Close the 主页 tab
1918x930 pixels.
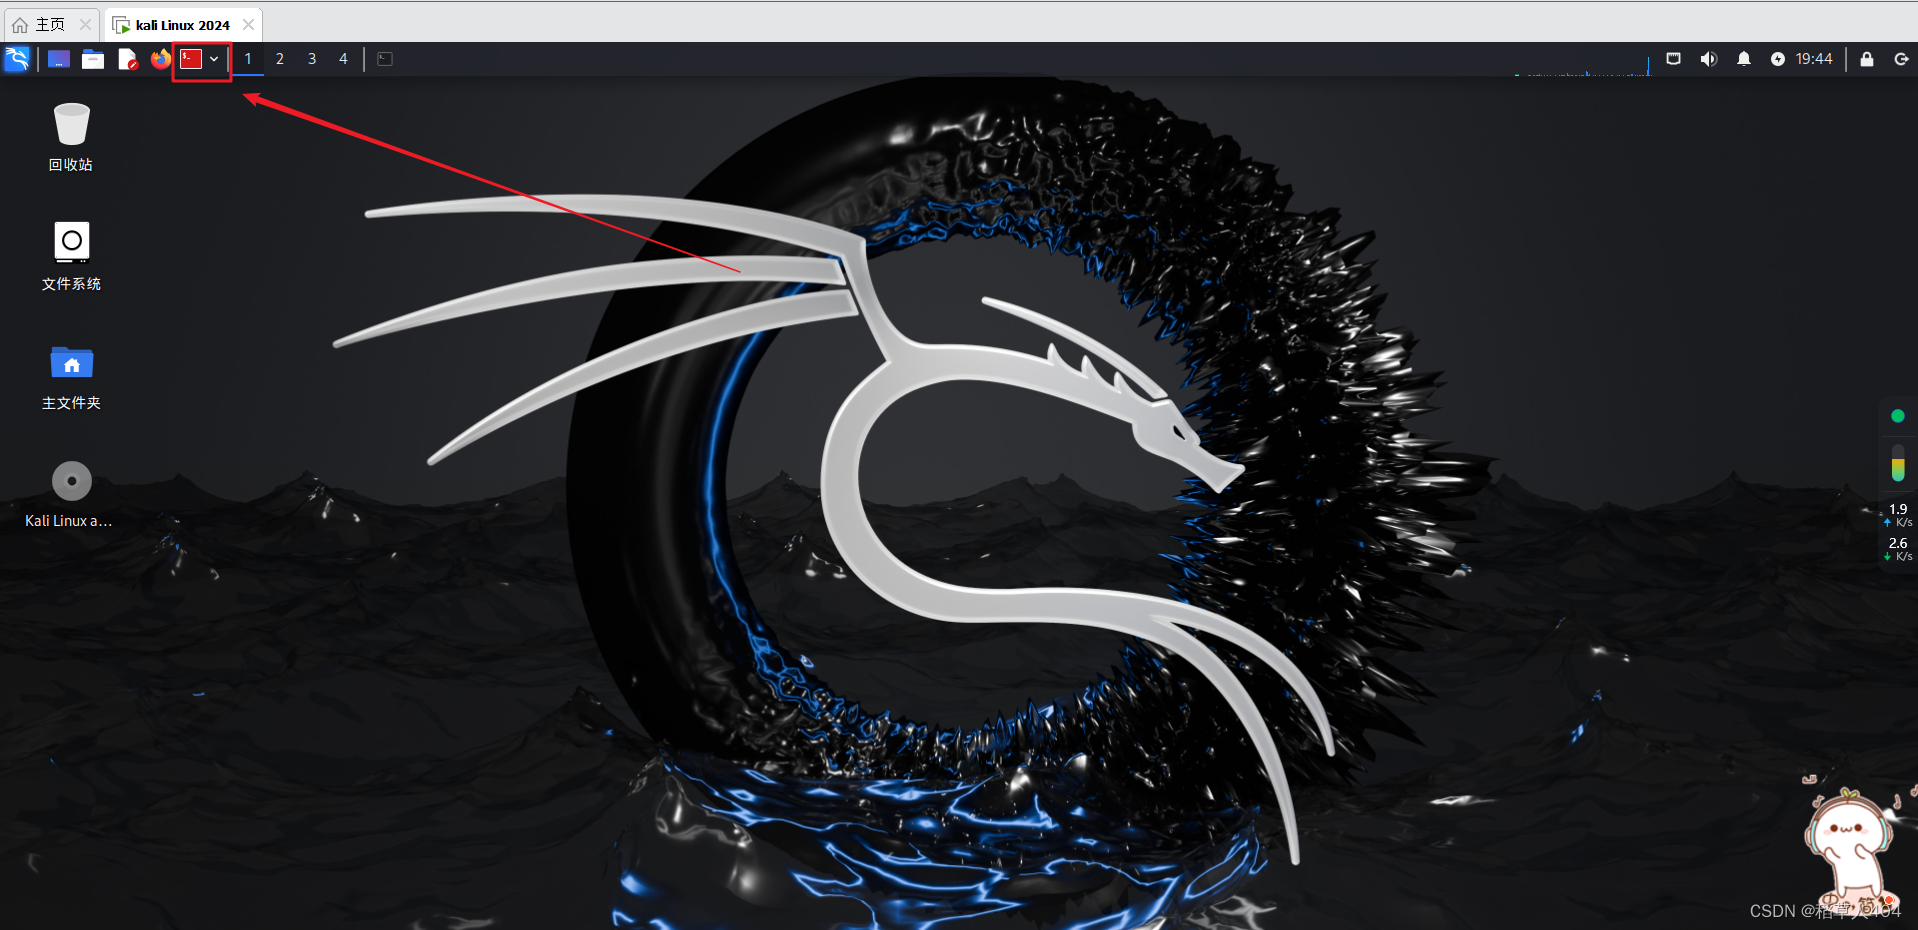[86, 24]
